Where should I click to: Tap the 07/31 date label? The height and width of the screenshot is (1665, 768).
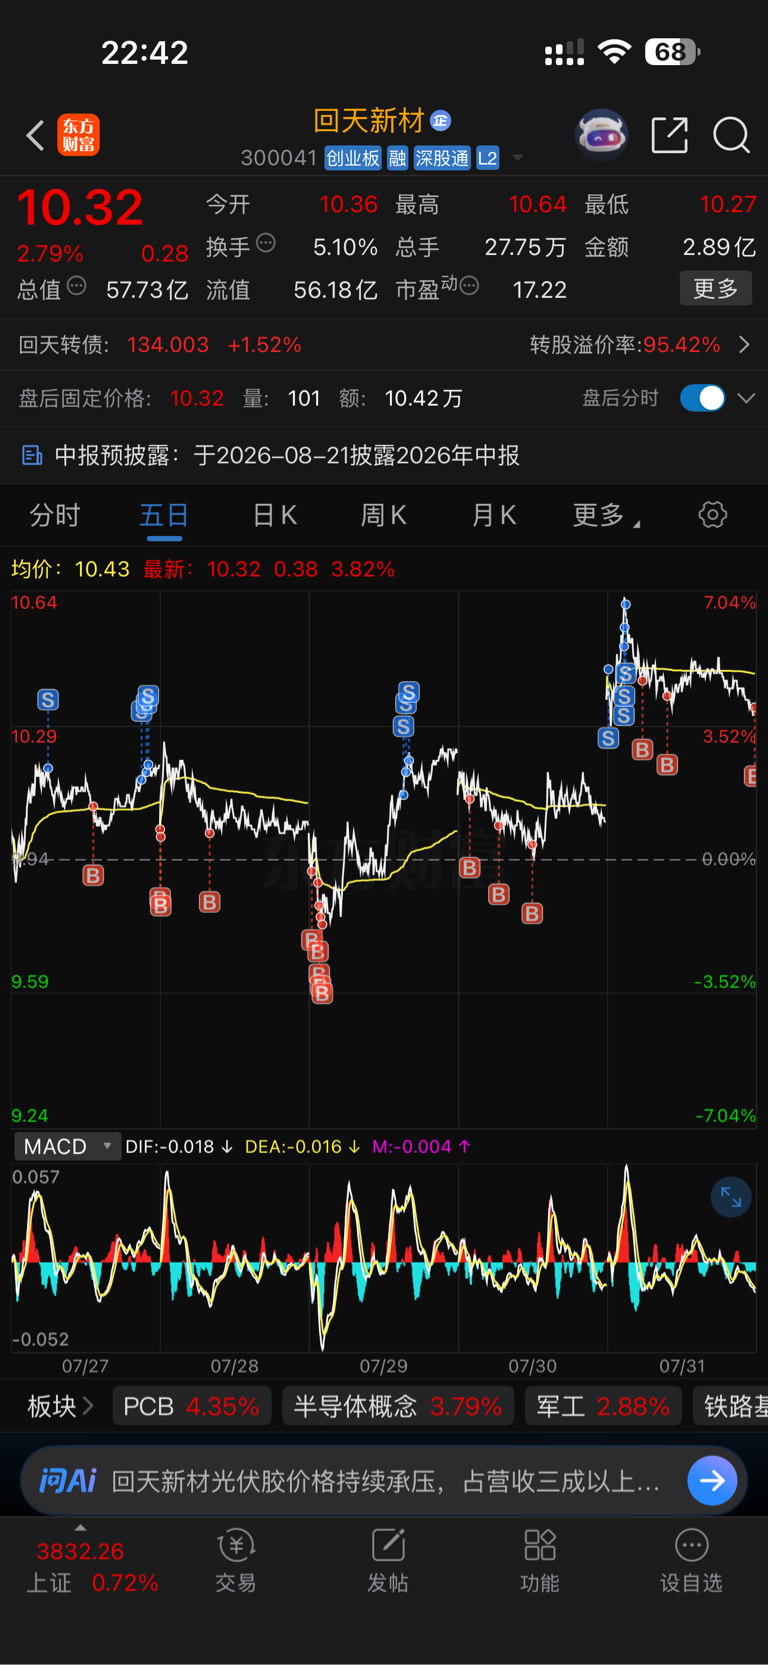click(x=682, y=1366)
